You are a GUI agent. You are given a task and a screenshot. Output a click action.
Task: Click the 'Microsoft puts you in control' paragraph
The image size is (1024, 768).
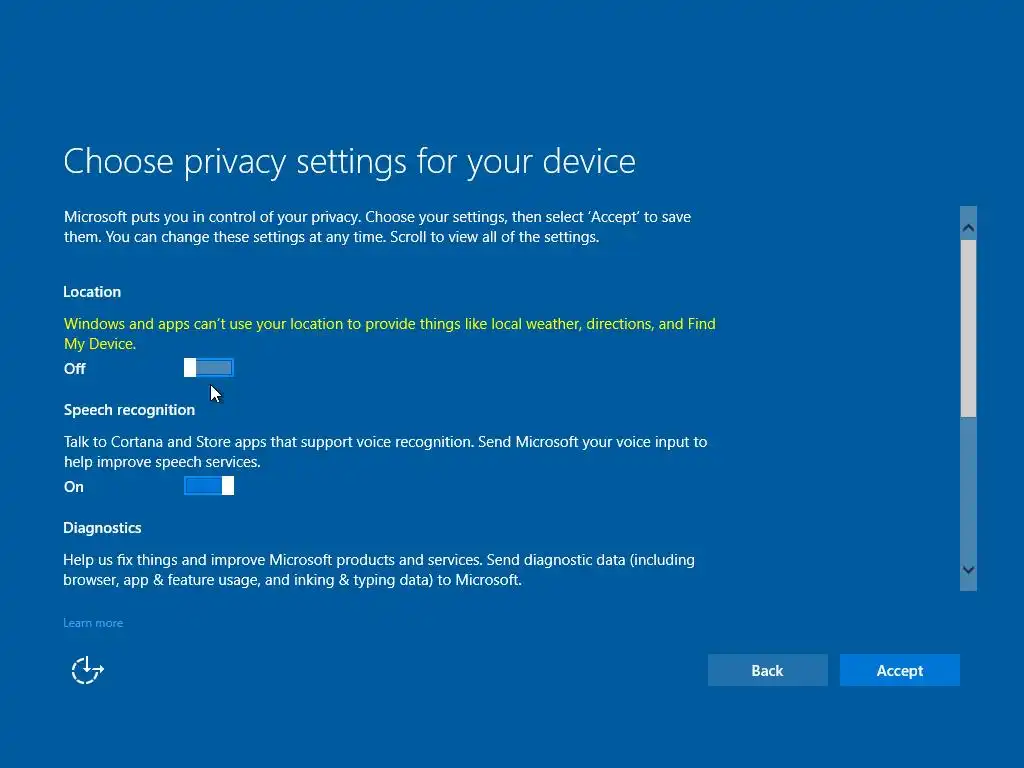click(377, 217)
